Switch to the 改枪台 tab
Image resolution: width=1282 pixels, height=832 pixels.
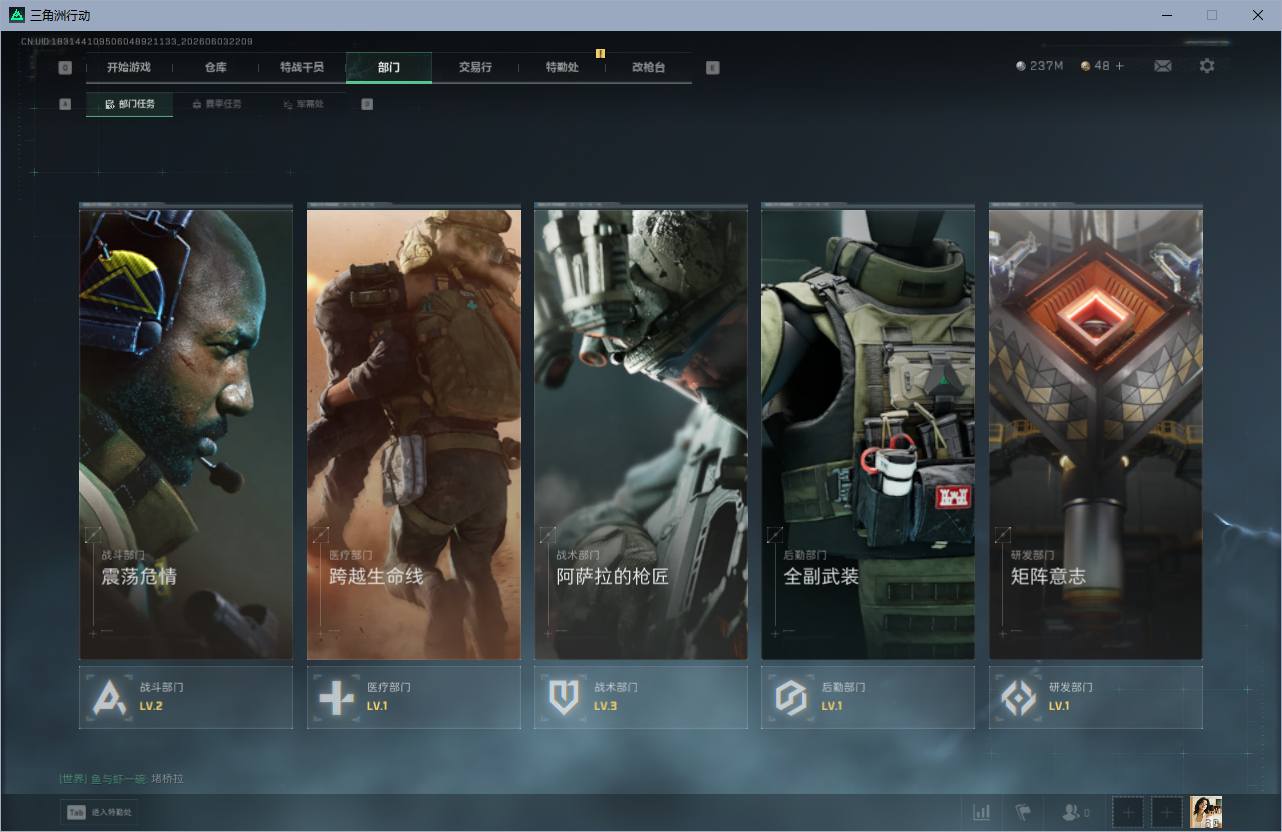[648, 67]
